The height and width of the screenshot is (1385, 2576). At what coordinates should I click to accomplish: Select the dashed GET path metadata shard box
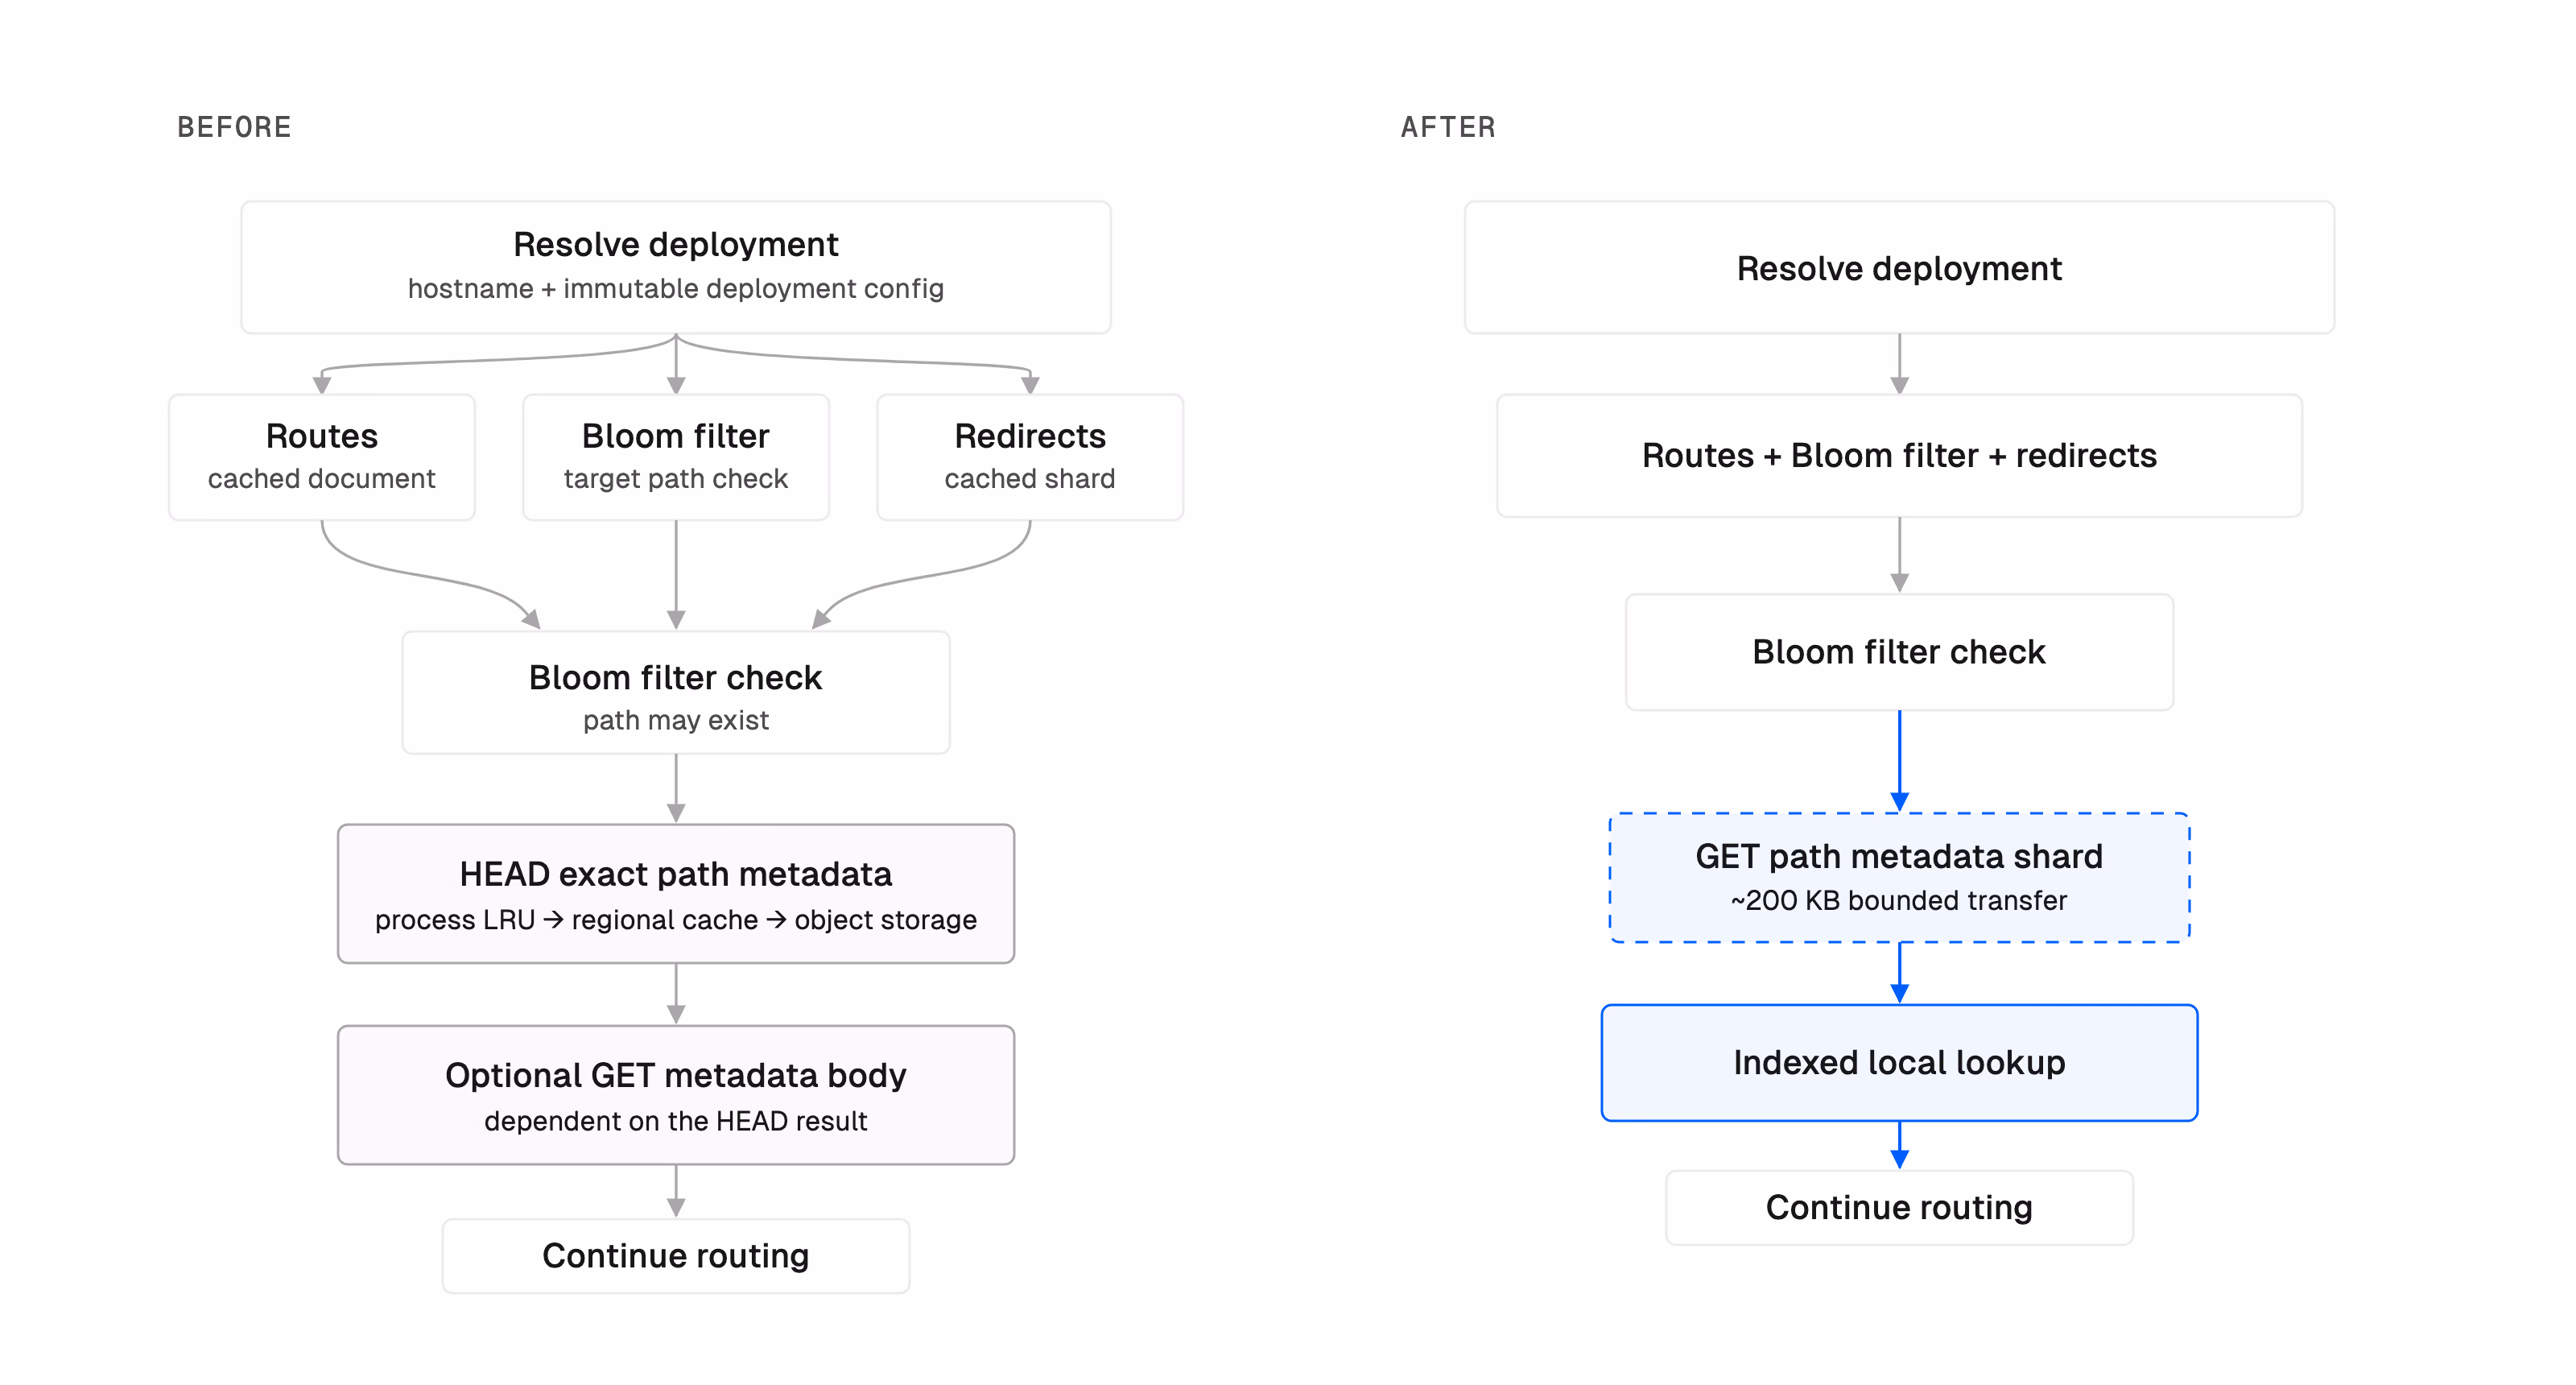click(1899, 877)
